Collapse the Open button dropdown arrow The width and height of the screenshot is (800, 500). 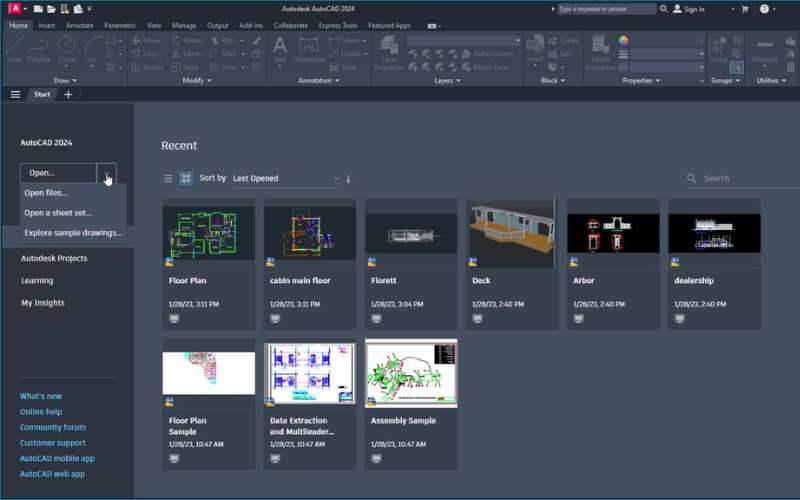(106, 173)
